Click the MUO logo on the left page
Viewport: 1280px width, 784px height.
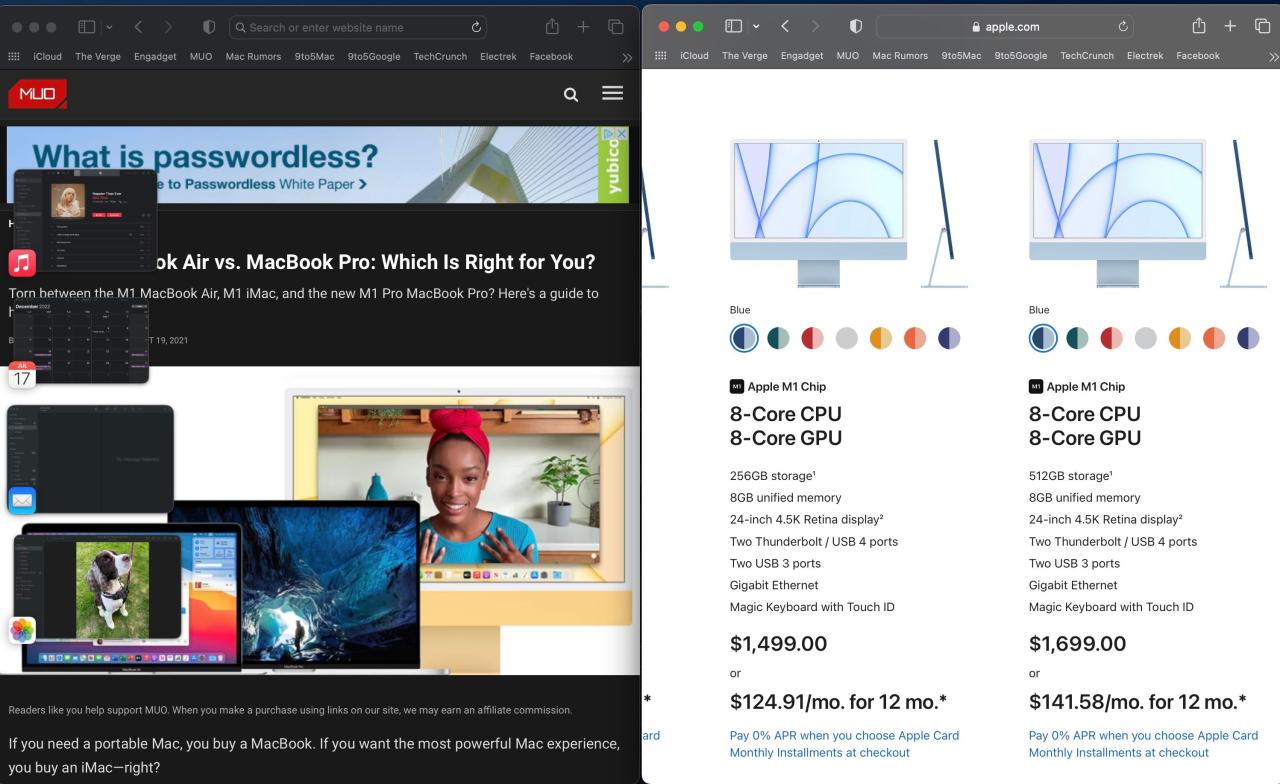click(38, 94)
